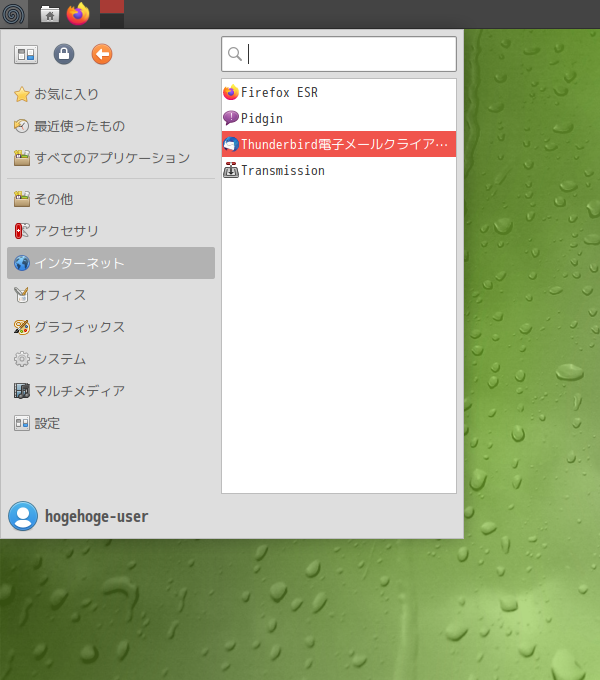Launch Firefox from the top panel
This screenshot has width=600, height=680.
[78, 14]
